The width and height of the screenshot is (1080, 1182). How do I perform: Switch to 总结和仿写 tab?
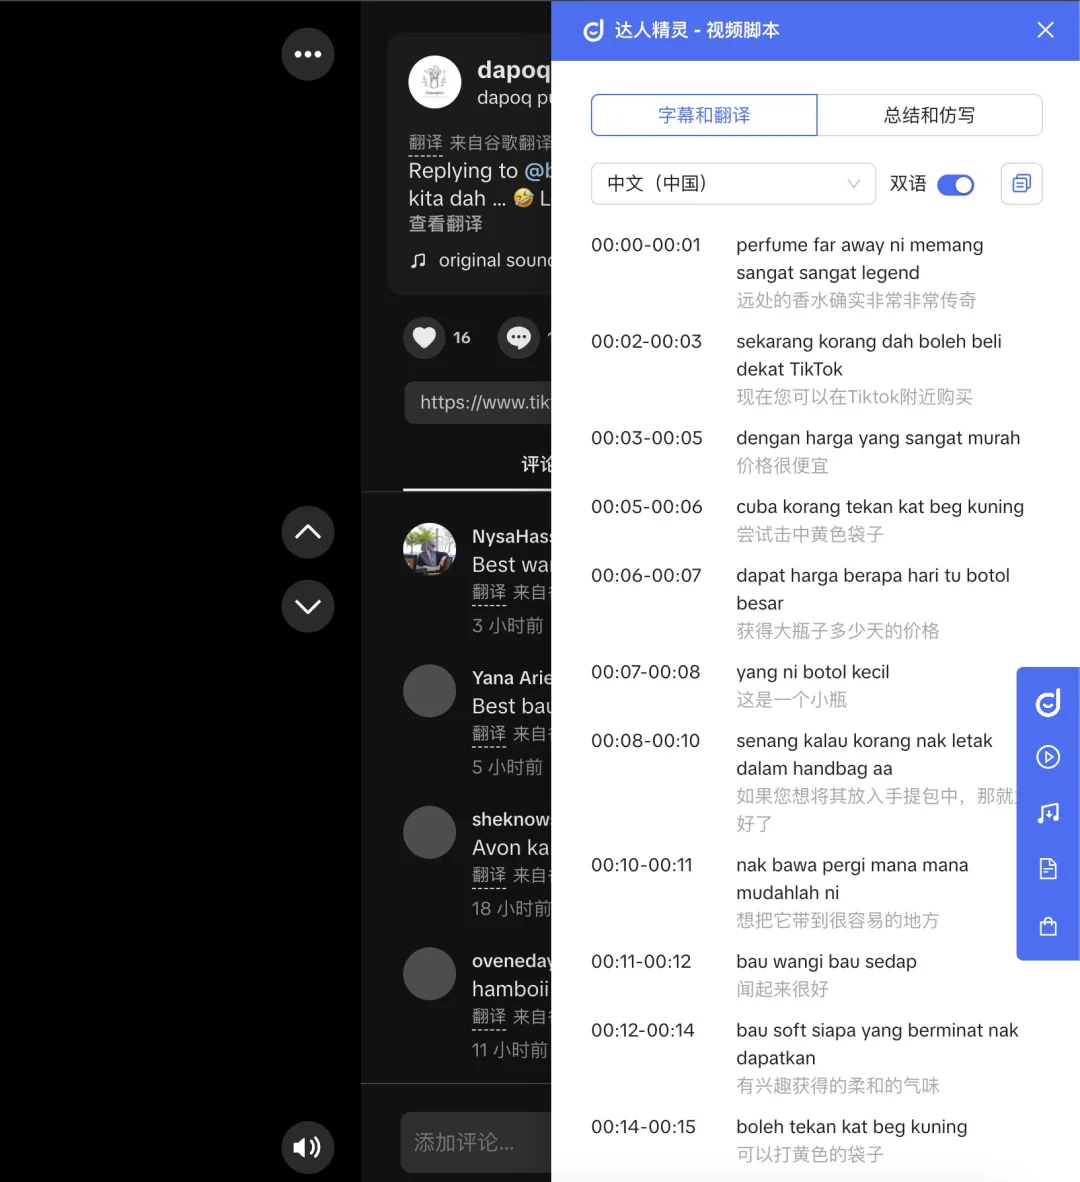[x=929, y=115]
